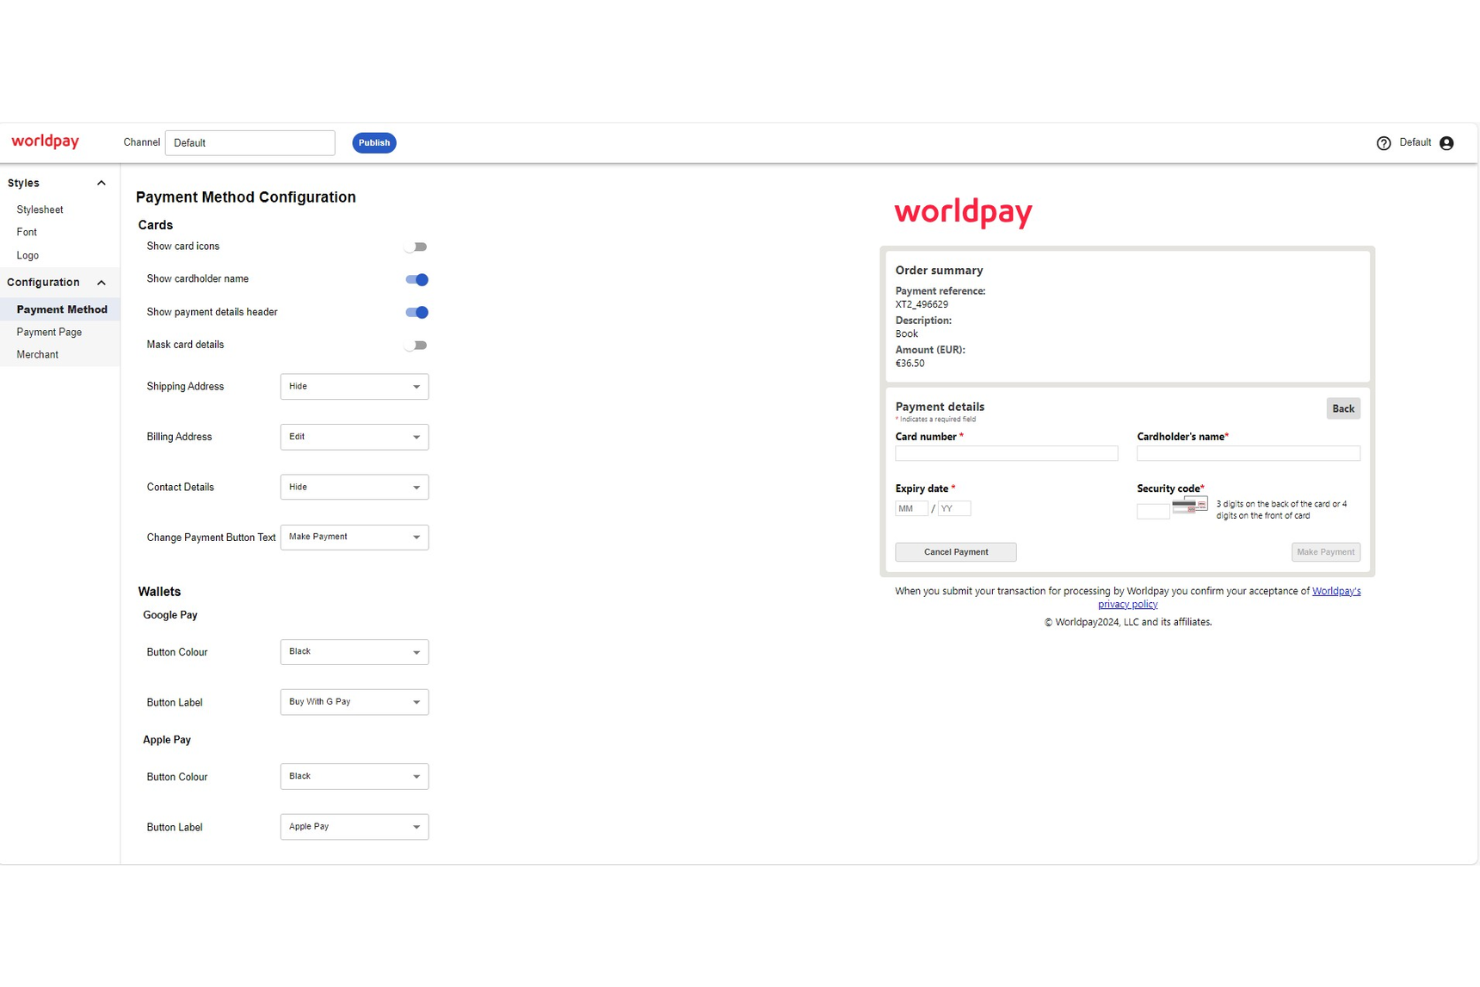Image resolution: width=1480 pixels, height=987 pixels.
Task: Turn off Show payment details header
Action: 416,312
